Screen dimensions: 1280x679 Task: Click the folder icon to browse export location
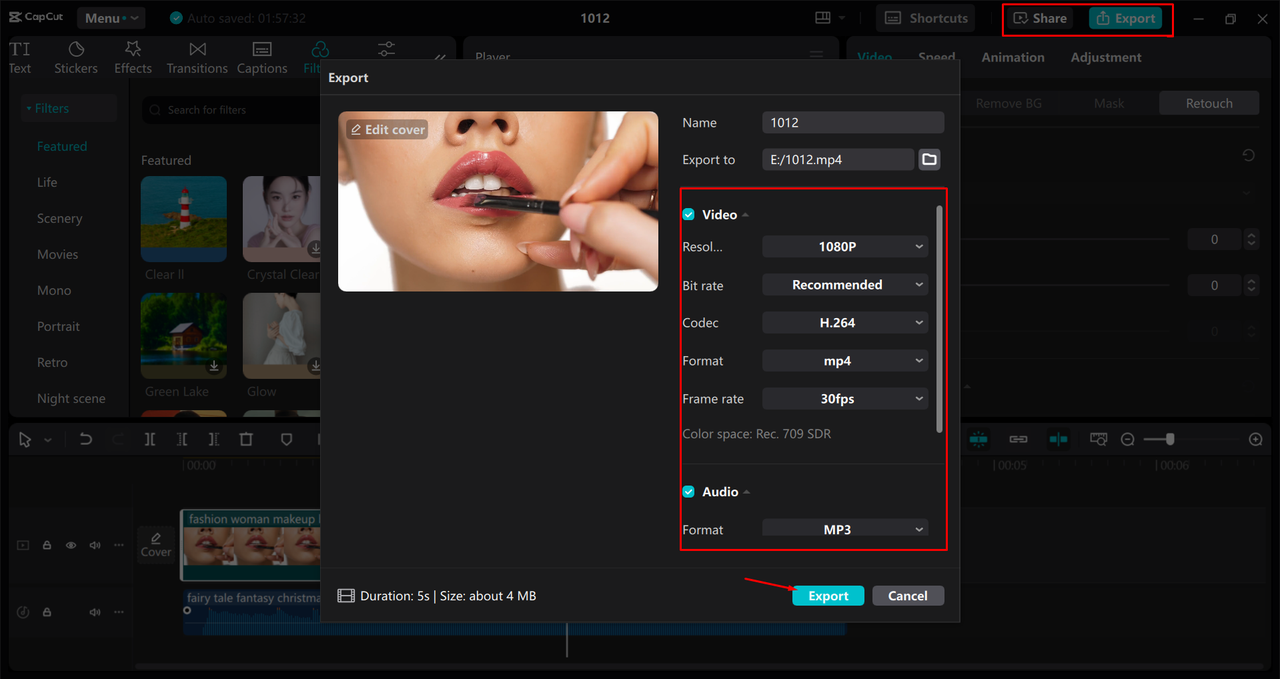(x=929, y=159)
